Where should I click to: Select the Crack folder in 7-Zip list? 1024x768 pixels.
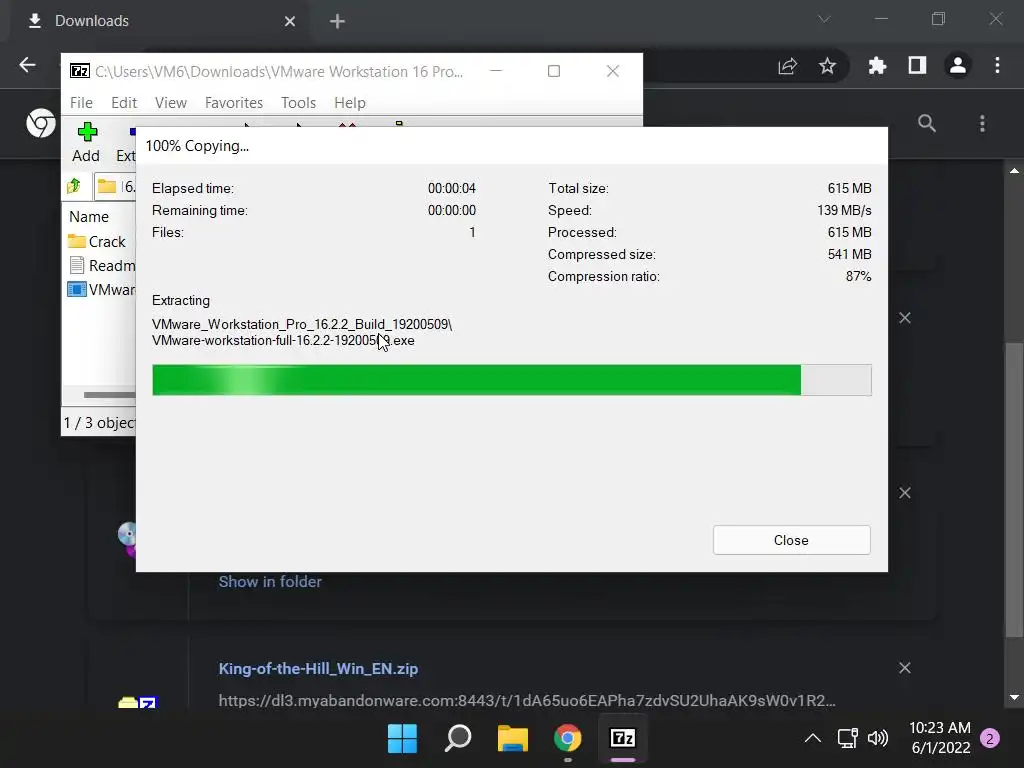(x=98, y=242)
